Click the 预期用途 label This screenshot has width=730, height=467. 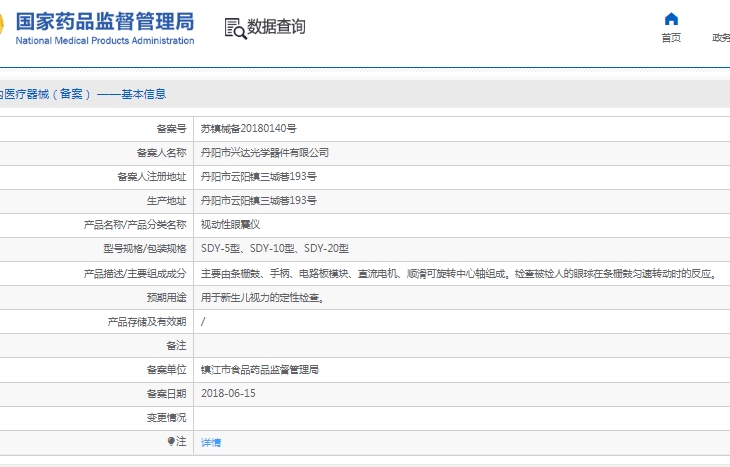167,298
